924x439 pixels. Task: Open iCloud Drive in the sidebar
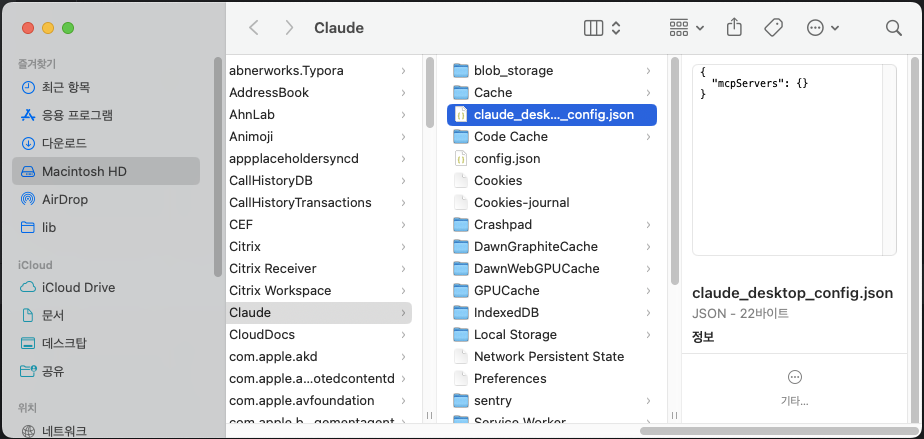(106, 288)
